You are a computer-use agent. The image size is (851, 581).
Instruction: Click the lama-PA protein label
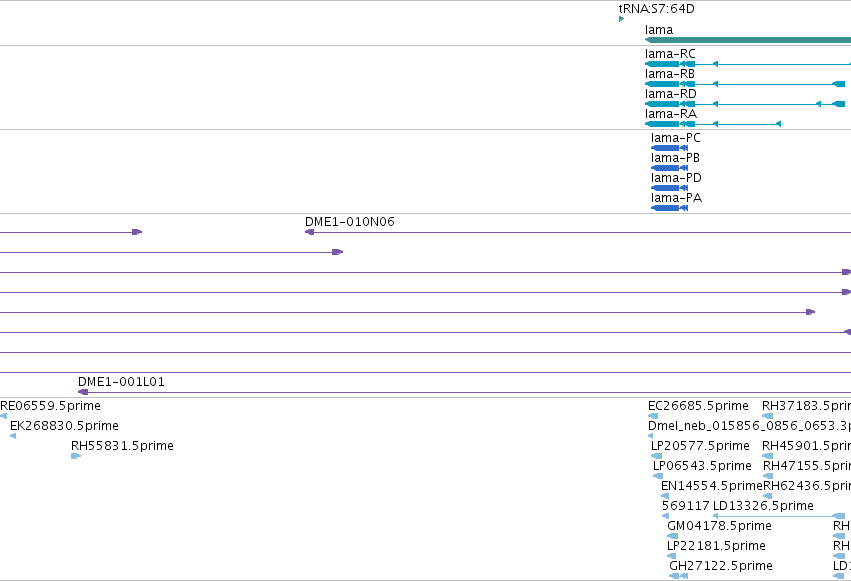(676, 198)
